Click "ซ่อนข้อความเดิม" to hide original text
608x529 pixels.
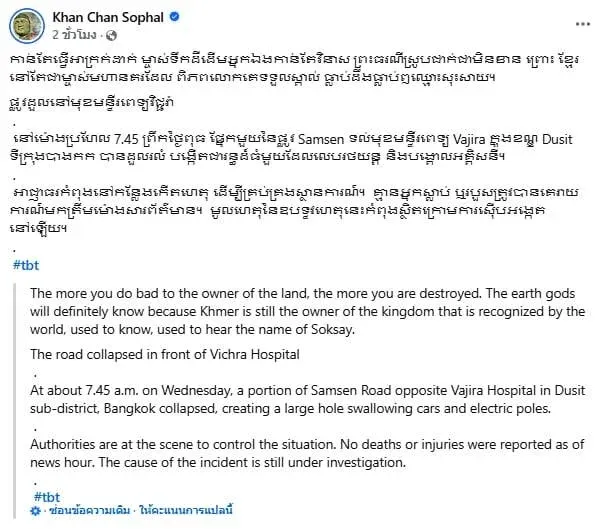[x=87, y=511]
